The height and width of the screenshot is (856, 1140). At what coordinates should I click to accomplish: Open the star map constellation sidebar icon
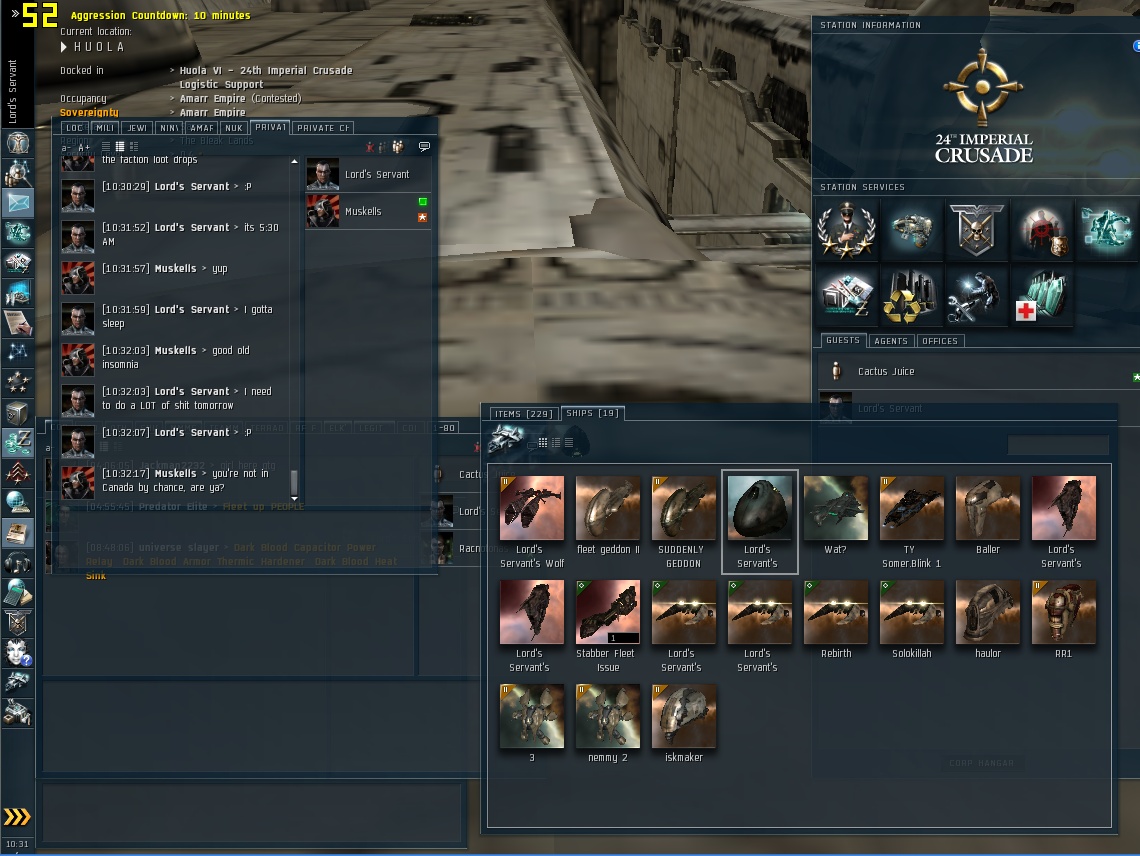(x=17, y=351)
